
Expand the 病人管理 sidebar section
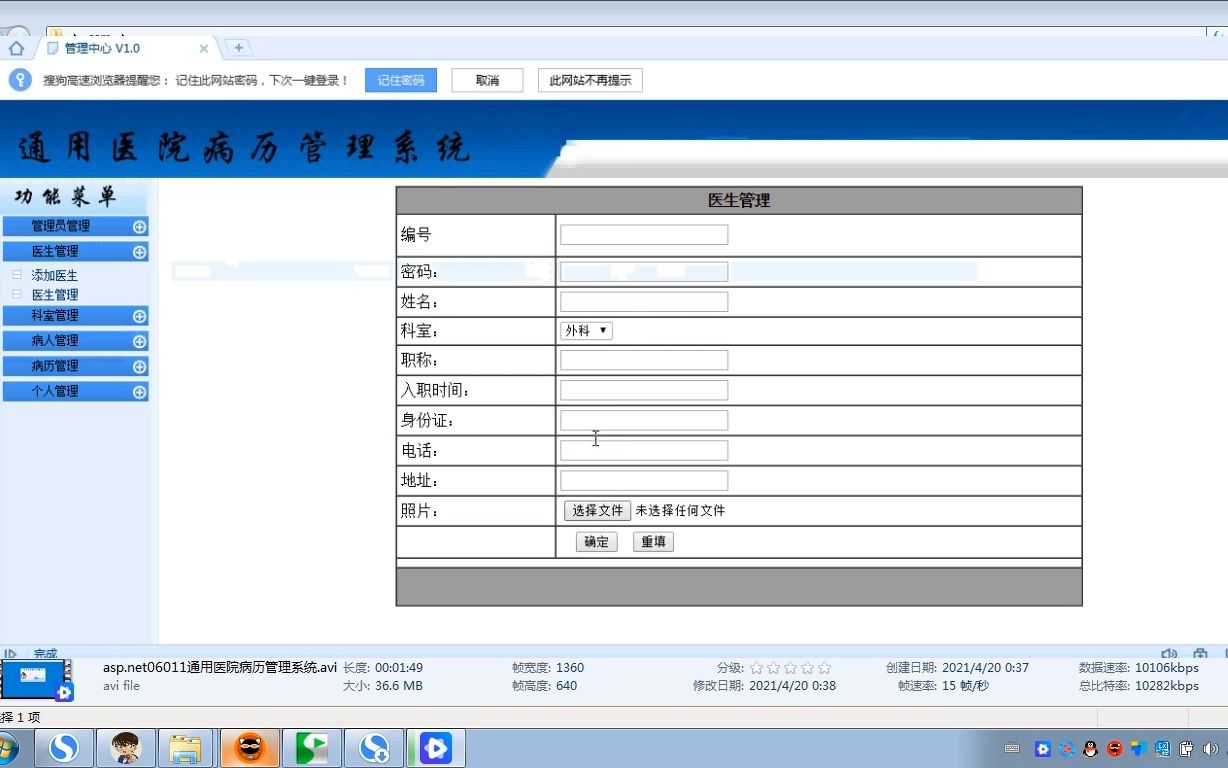point(76,340)
